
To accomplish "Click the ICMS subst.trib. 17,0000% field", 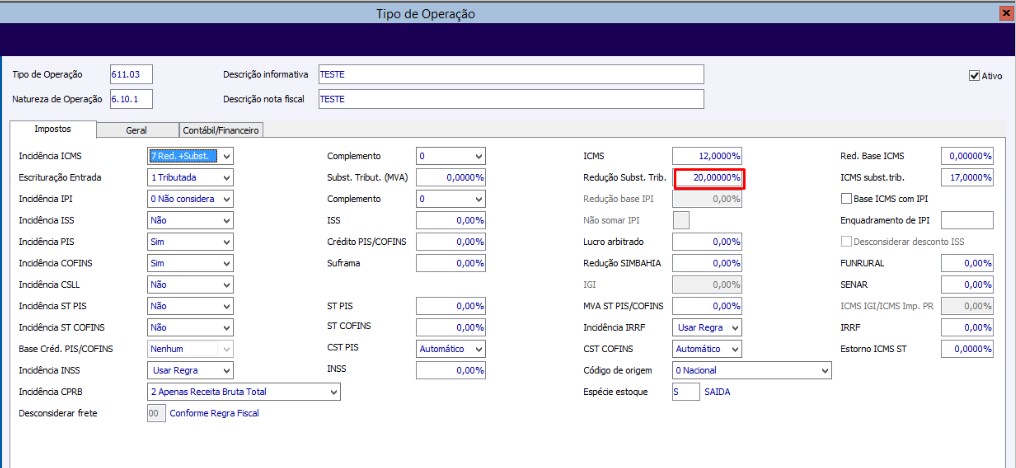I will (x=967, y=178).
